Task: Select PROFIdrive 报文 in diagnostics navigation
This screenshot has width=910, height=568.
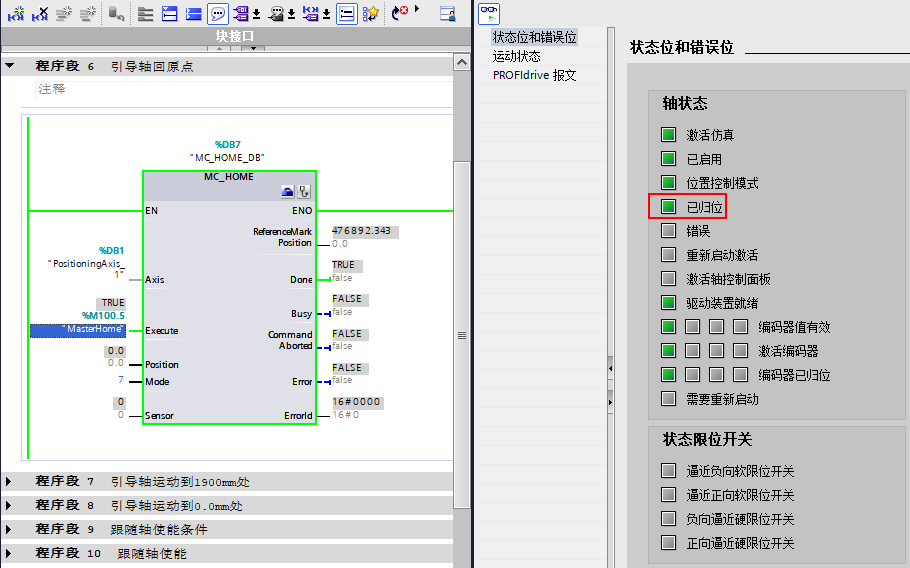Action: tap(535, 75)
